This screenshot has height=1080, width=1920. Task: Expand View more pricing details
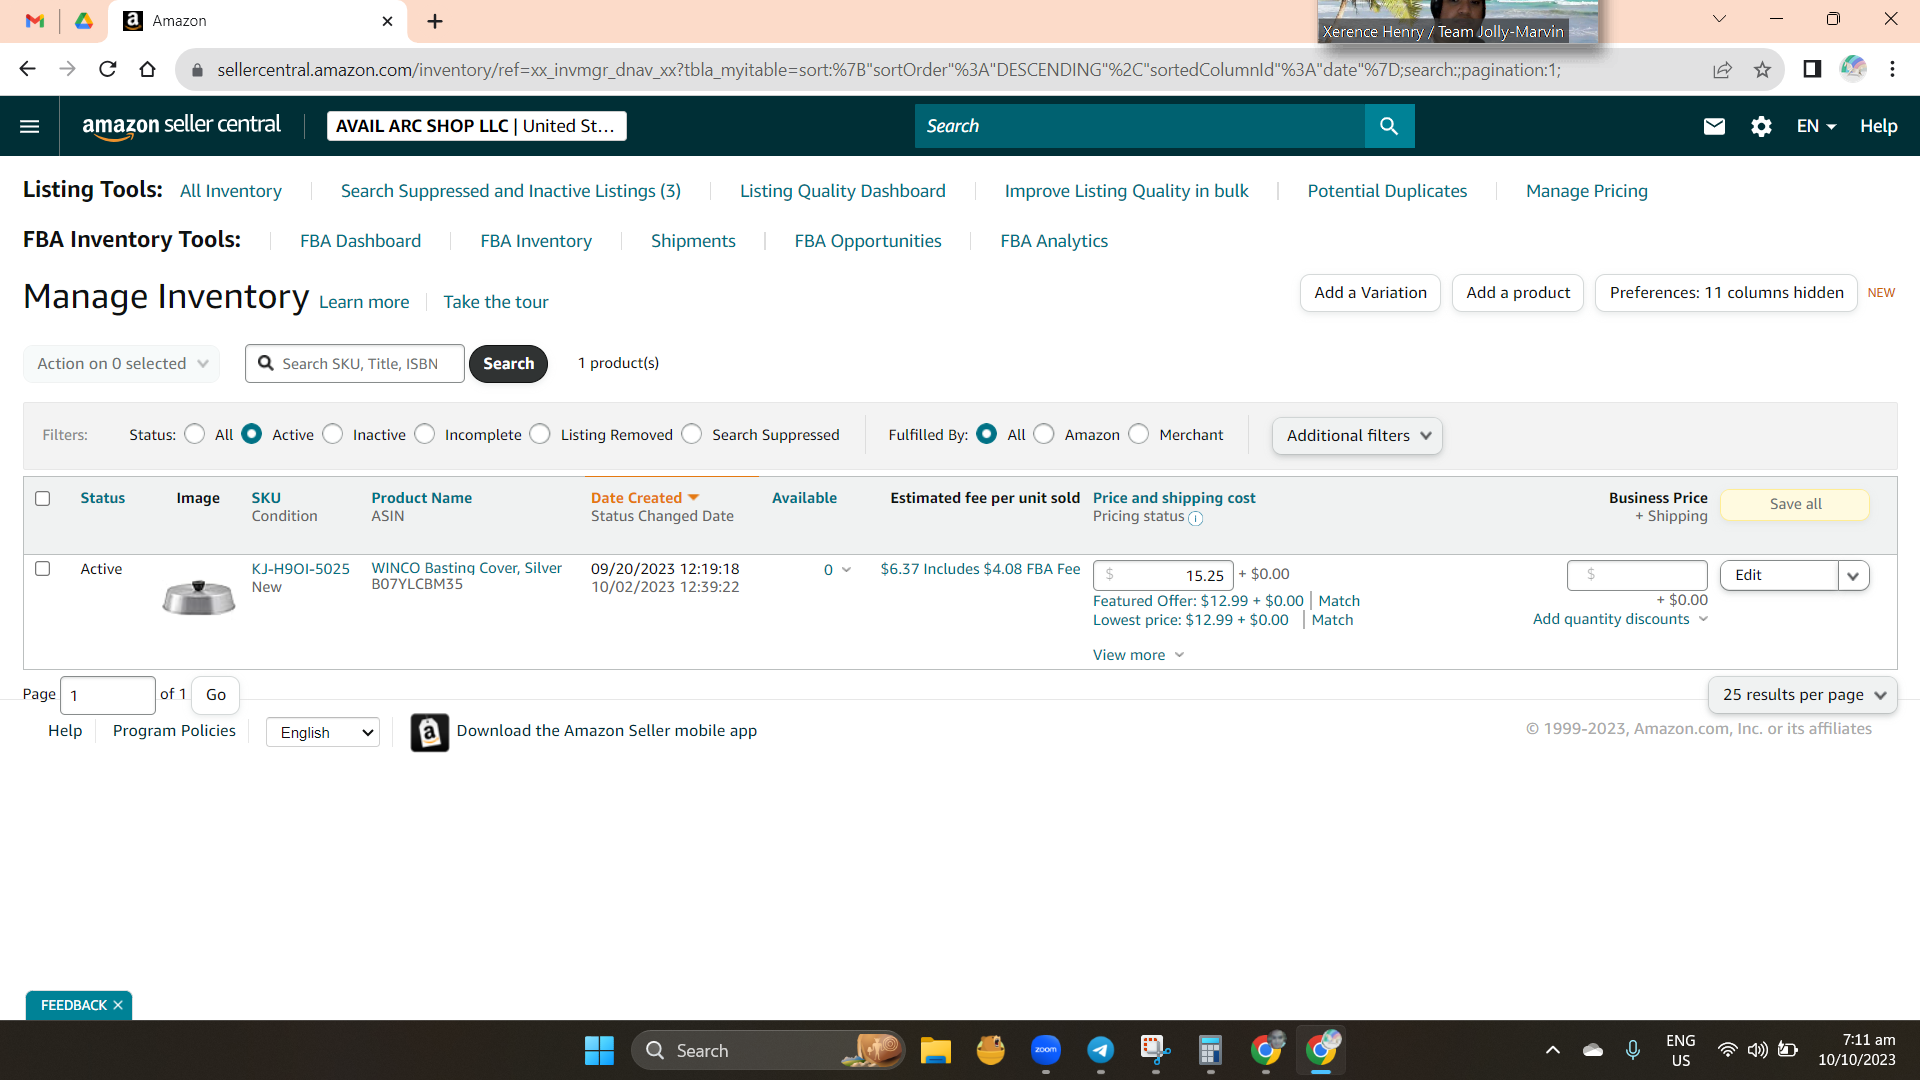click(1138, 655)
